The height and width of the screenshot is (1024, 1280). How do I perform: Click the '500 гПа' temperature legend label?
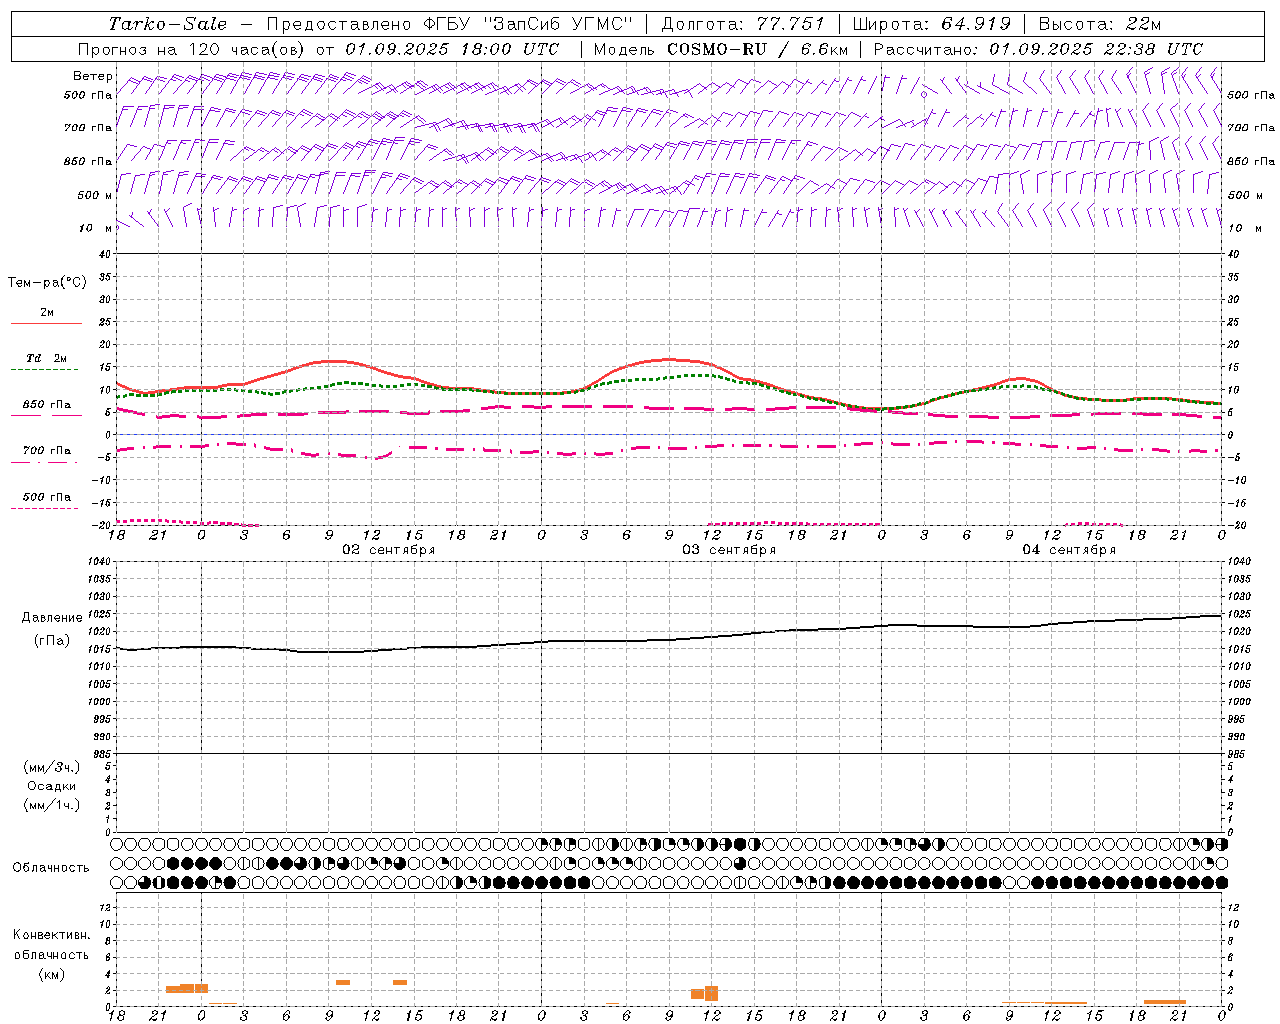(x=47, y=497)
